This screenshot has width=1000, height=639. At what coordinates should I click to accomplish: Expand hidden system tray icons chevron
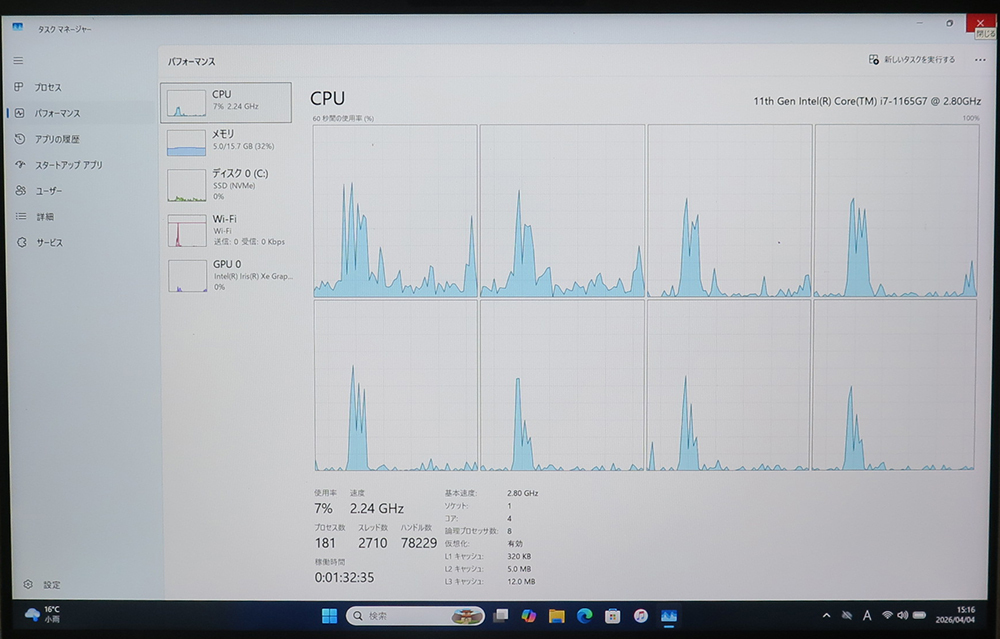[x=827, y=615]
